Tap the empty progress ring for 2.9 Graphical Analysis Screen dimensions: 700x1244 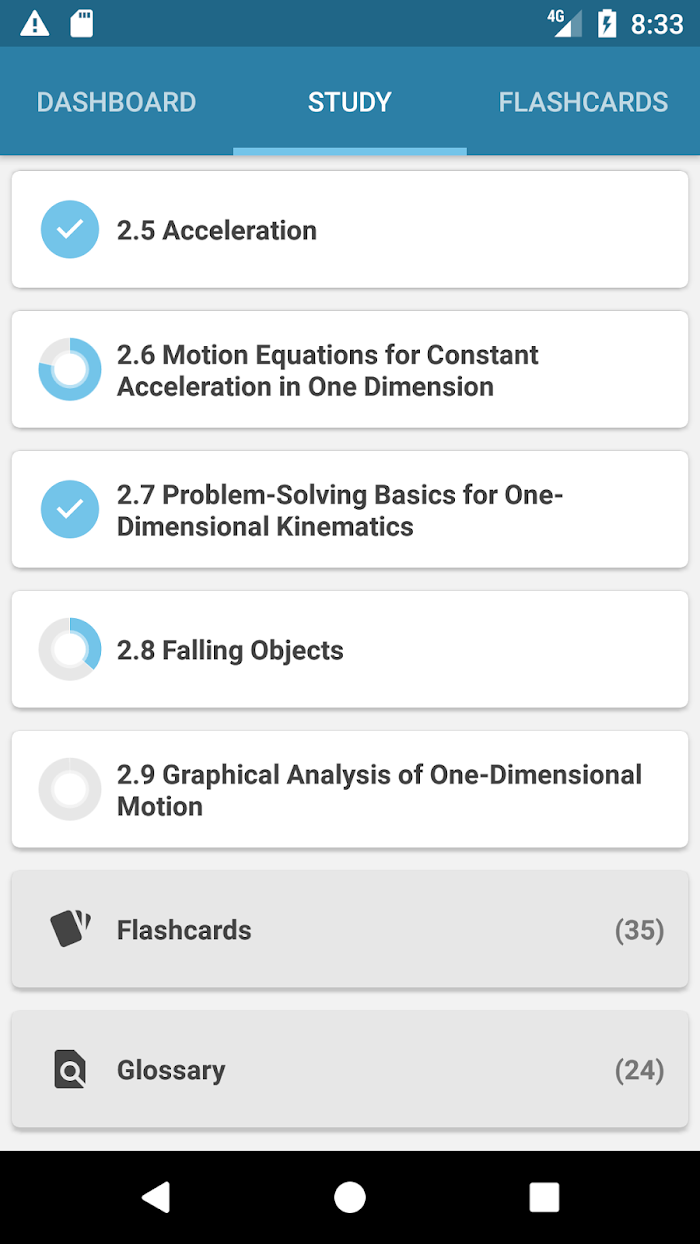tap(70, 790)
